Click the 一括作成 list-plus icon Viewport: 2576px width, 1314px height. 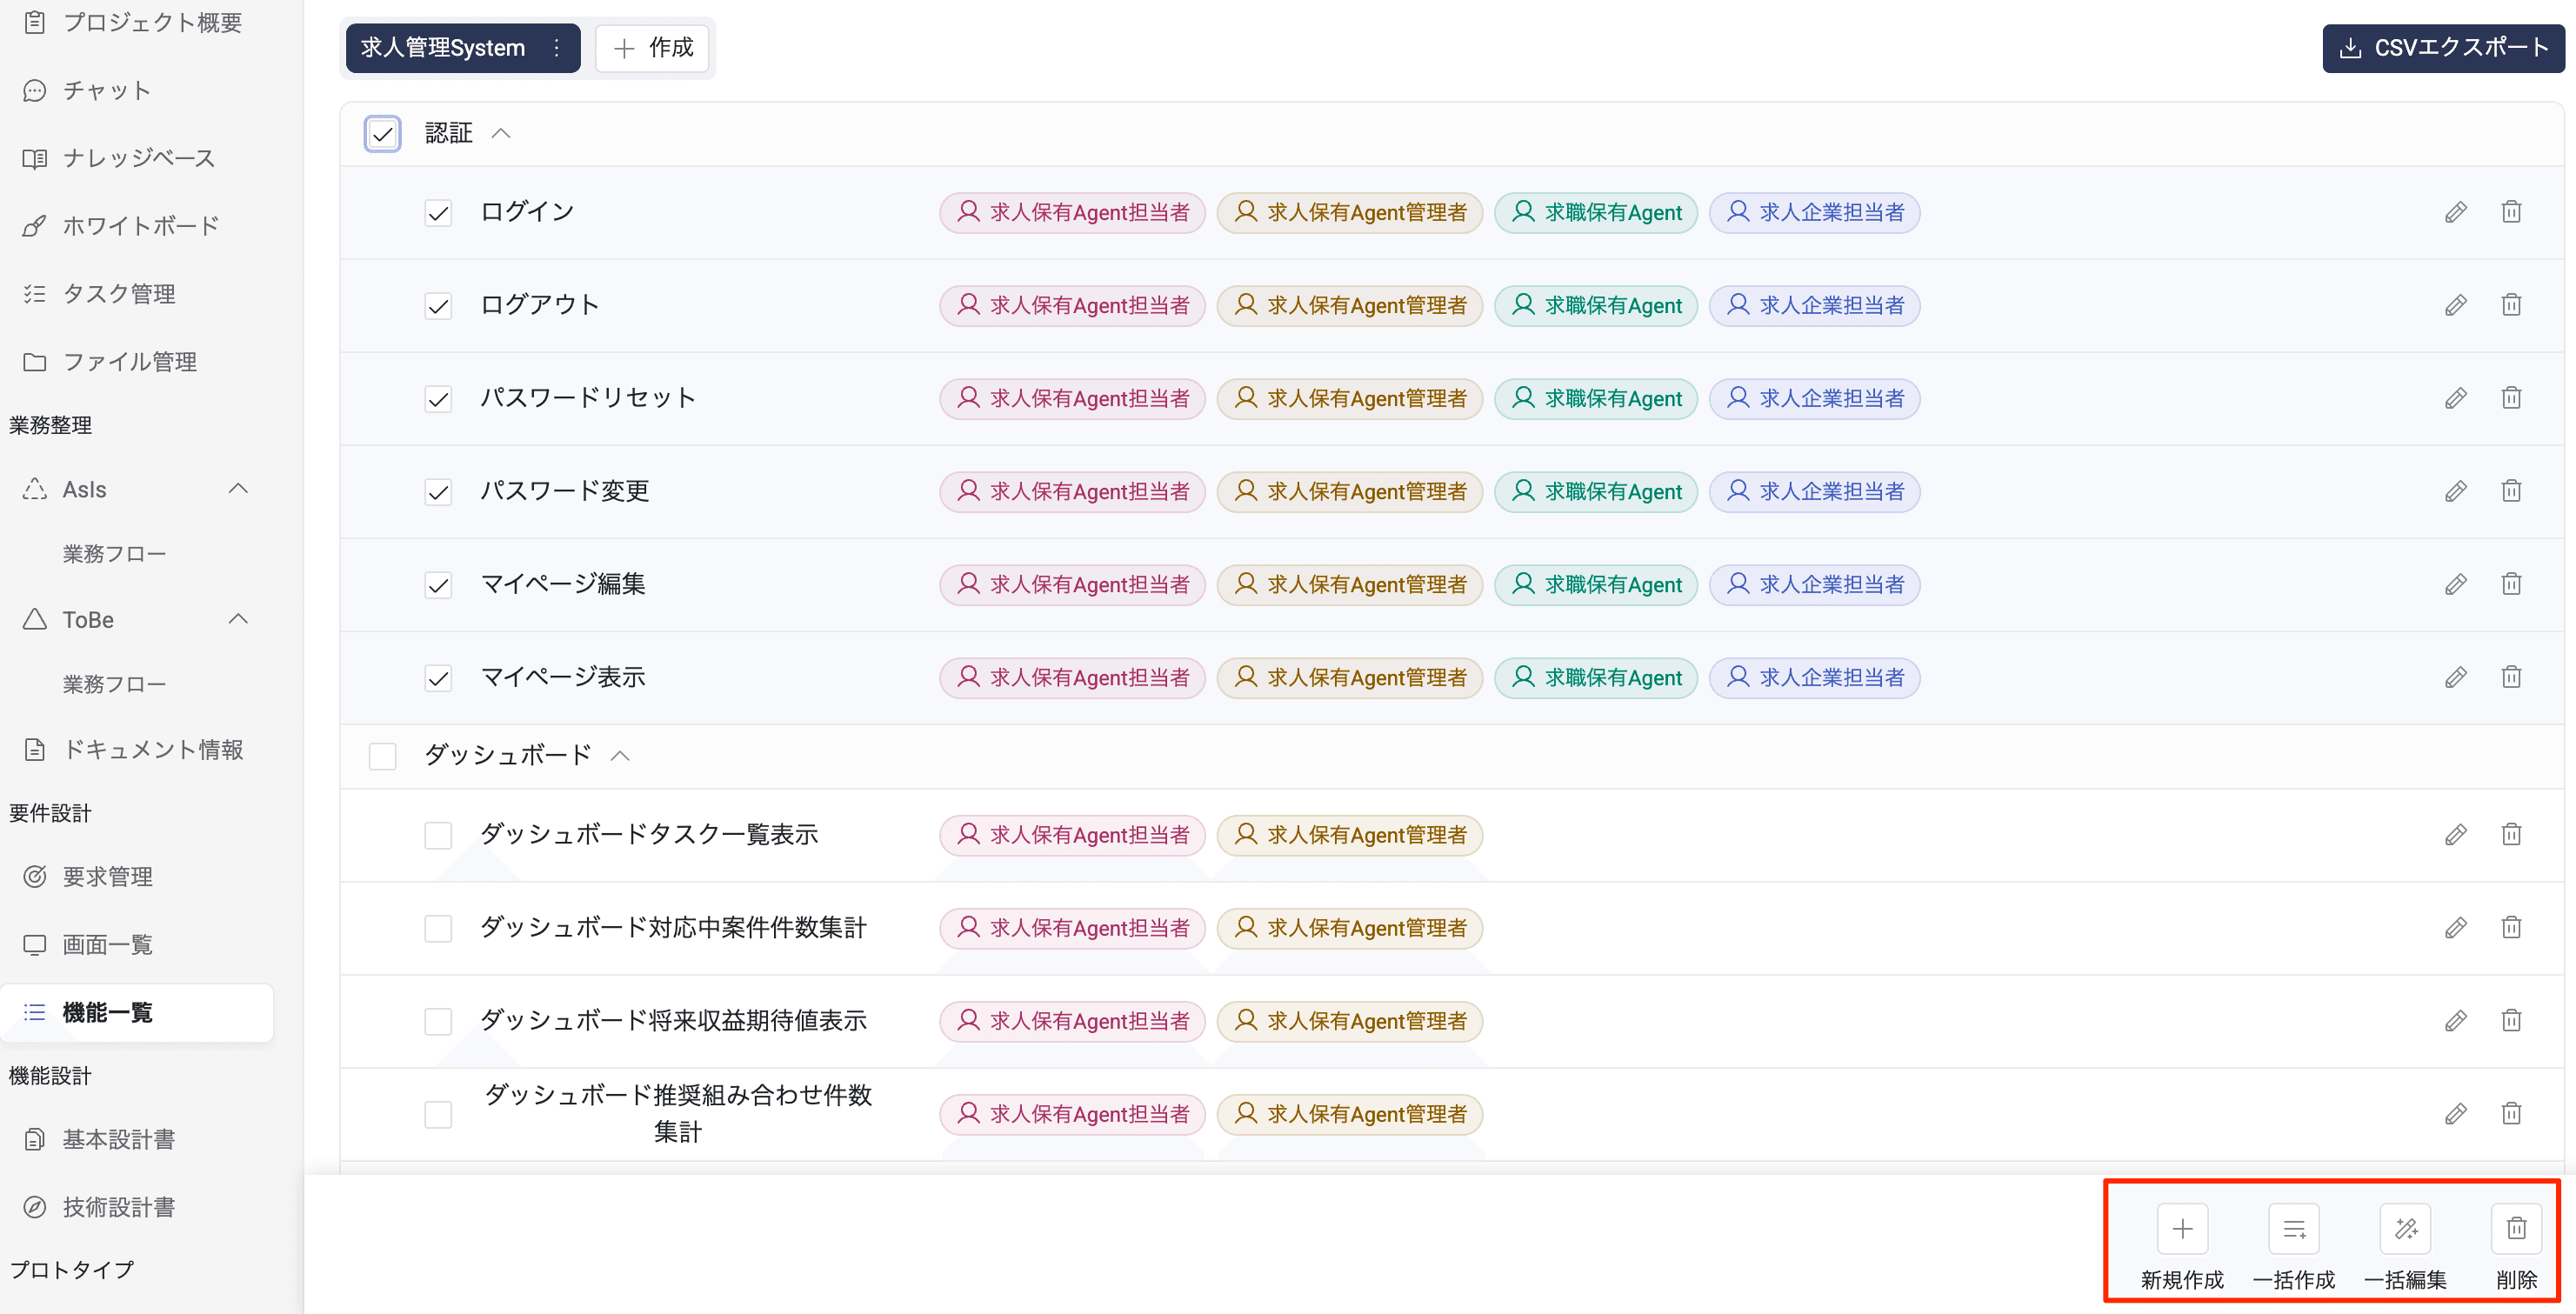(2294, 1228)
